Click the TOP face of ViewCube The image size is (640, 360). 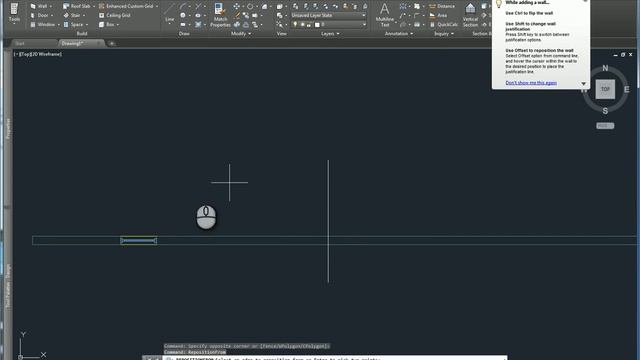(605, 89)
